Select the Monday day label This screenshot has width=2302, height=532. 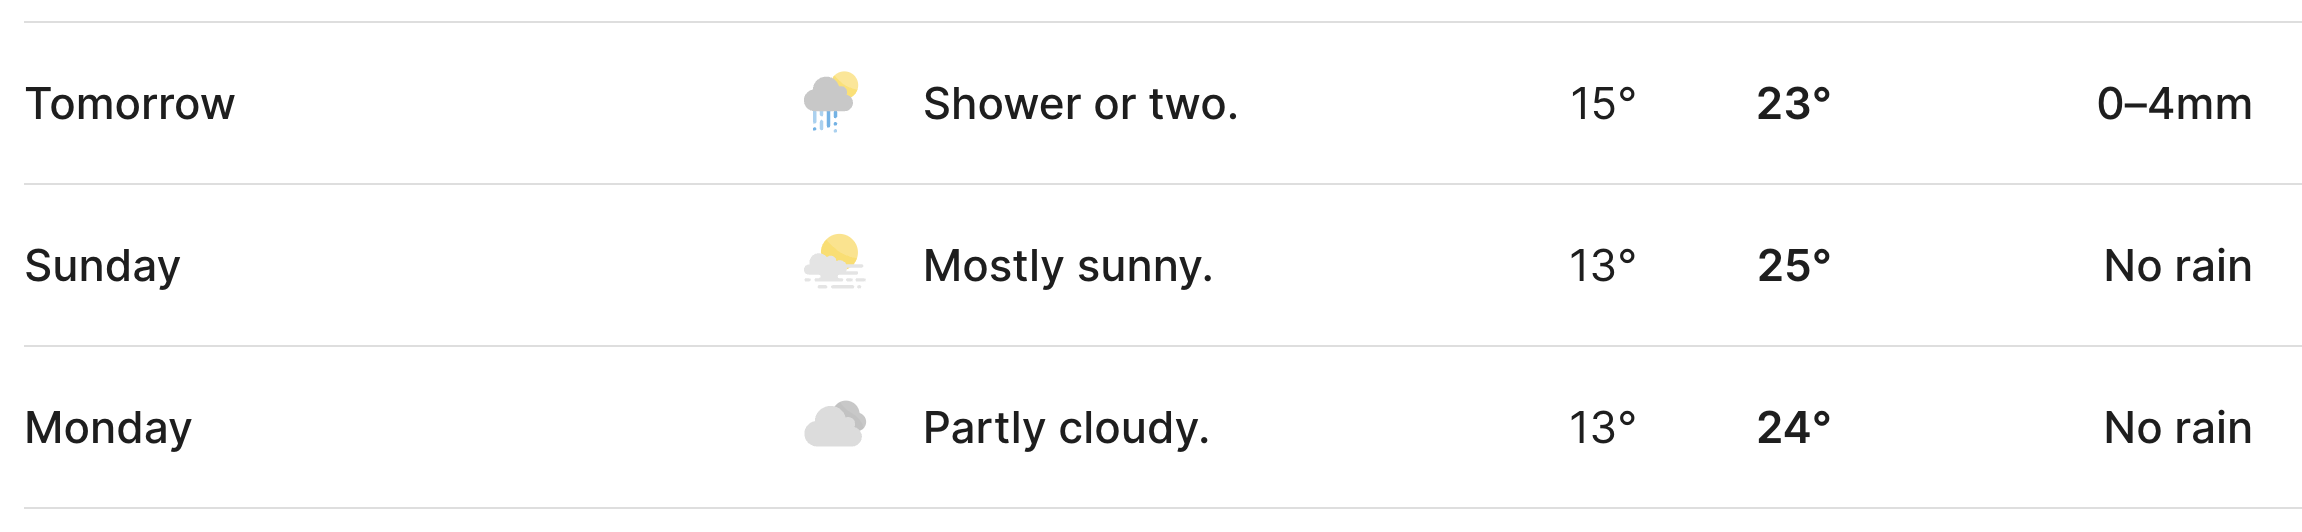108,428
